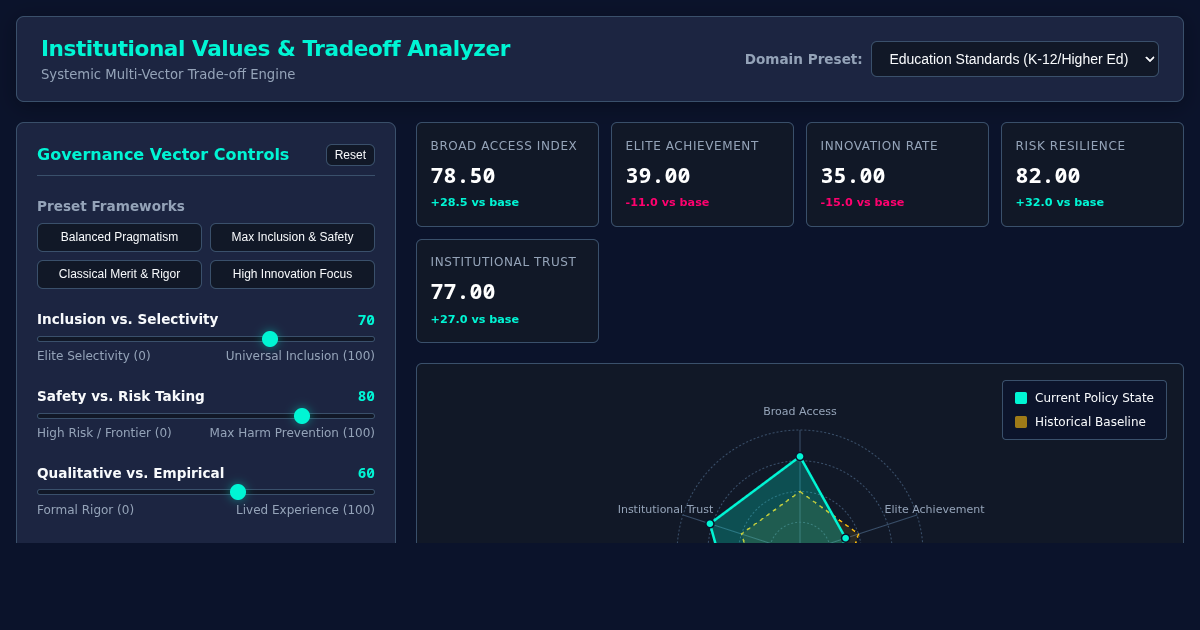Click the 'Institutional Trust' radar axis label
Image resolution: width=1200 pixels, height=630 pixels.
click(x=665, y=509)
